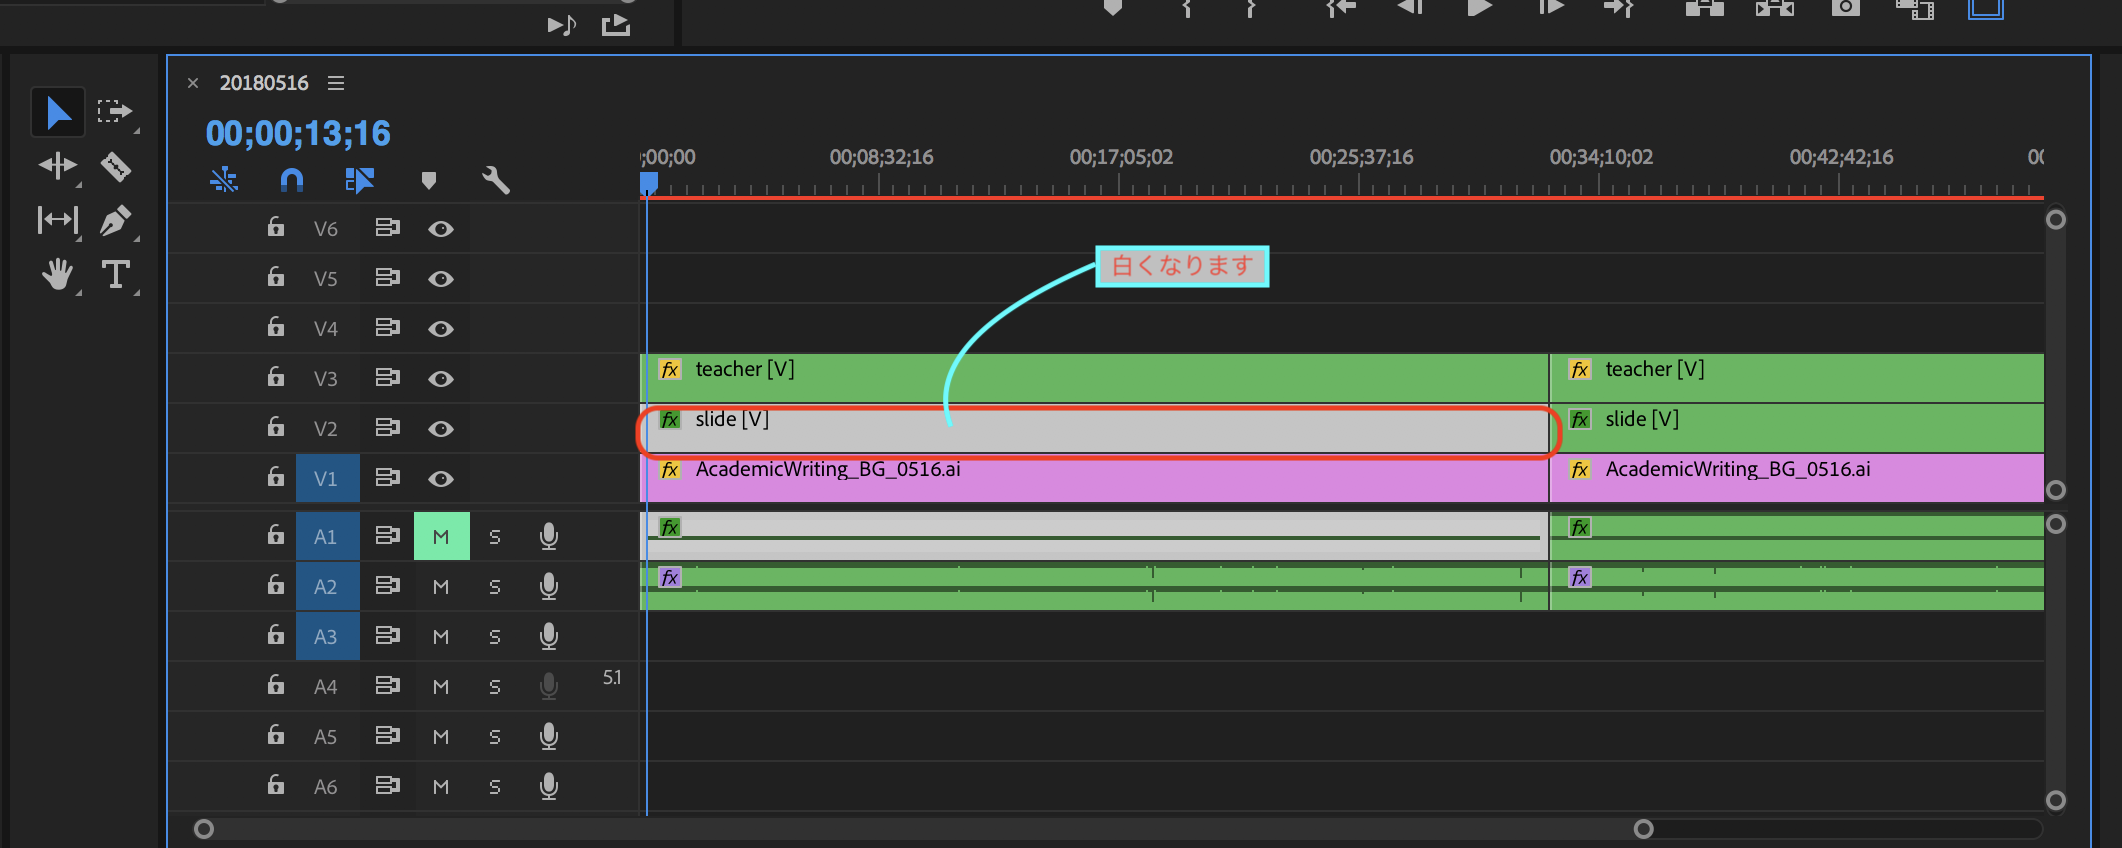Hide track V3 output with eye
Viewport: 2122px width, 848px height.
point(441,379)
